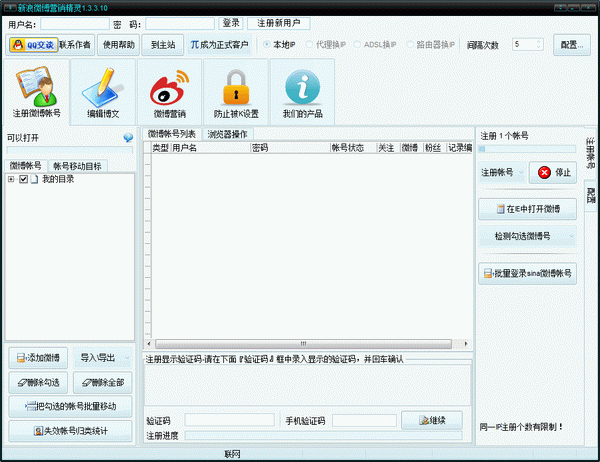Click the blue help icon above tree
600x462 pixels.
(x=128, y=138)
